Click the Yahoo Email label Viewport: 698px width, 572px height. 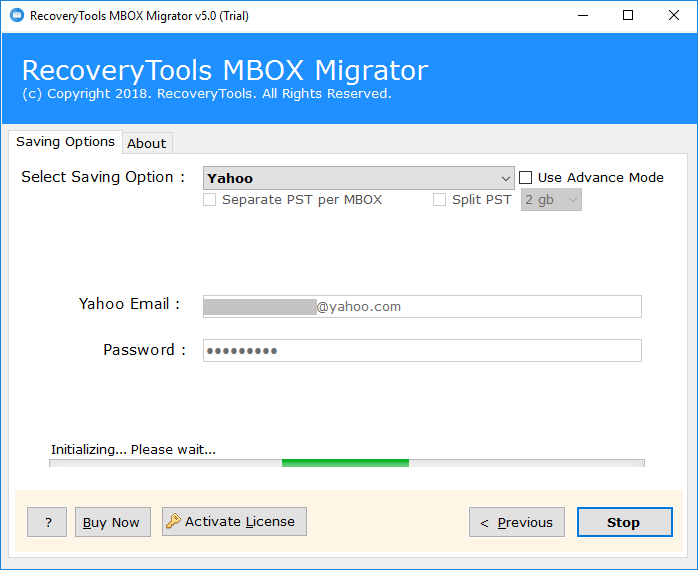(x=129, y=304)
